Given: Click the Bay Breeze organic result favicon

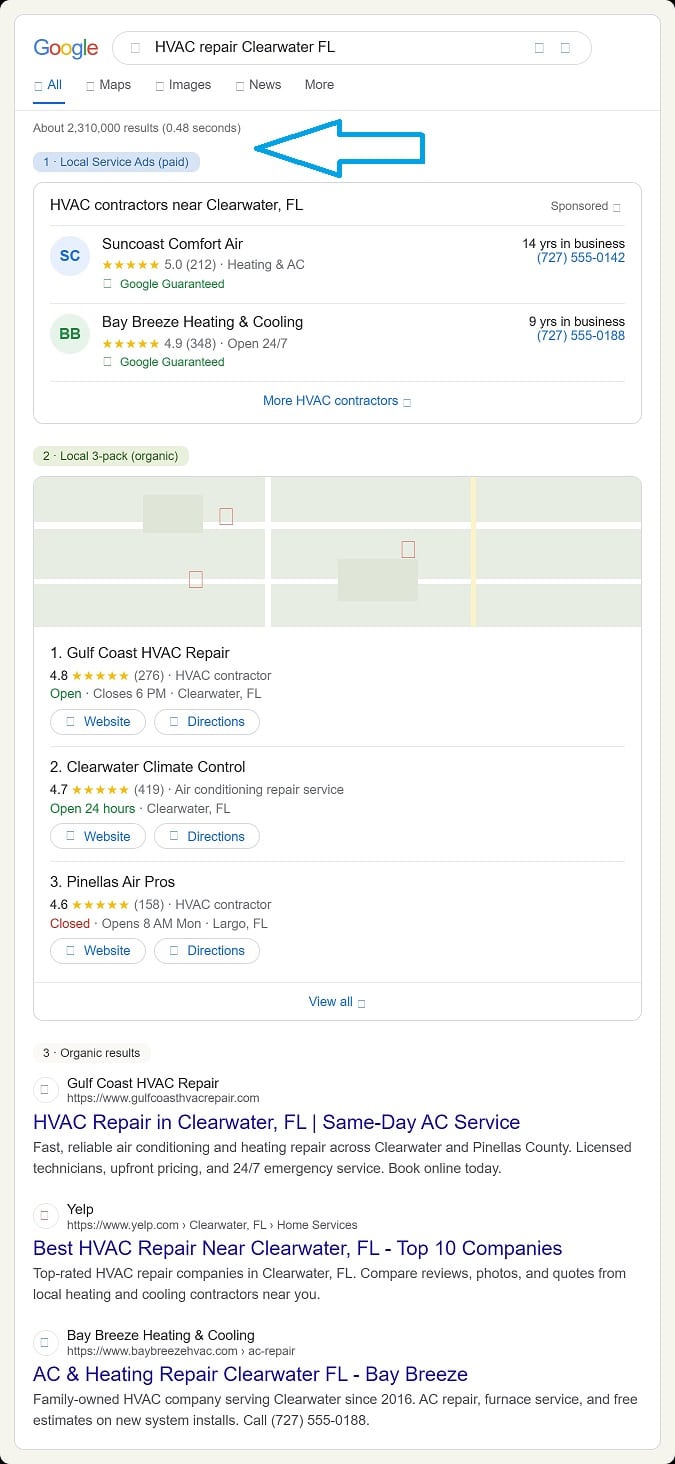Looking at the screenshot, I should 45,1342.
